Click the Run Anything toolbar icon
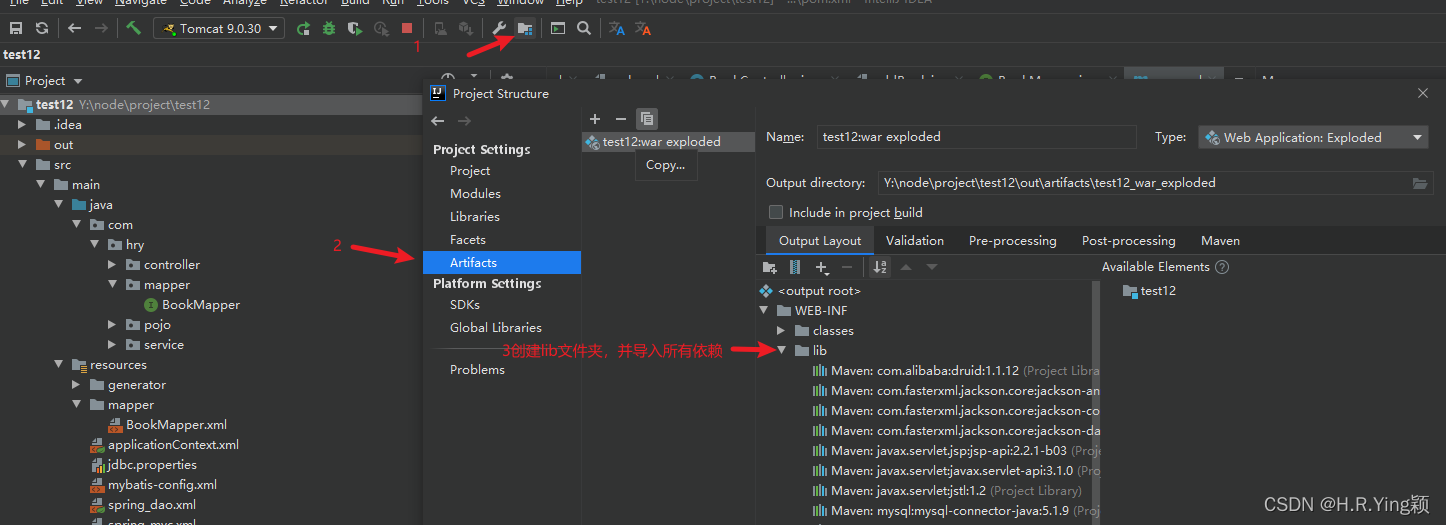Screen dimensions: 1446x525 [558, 29]
